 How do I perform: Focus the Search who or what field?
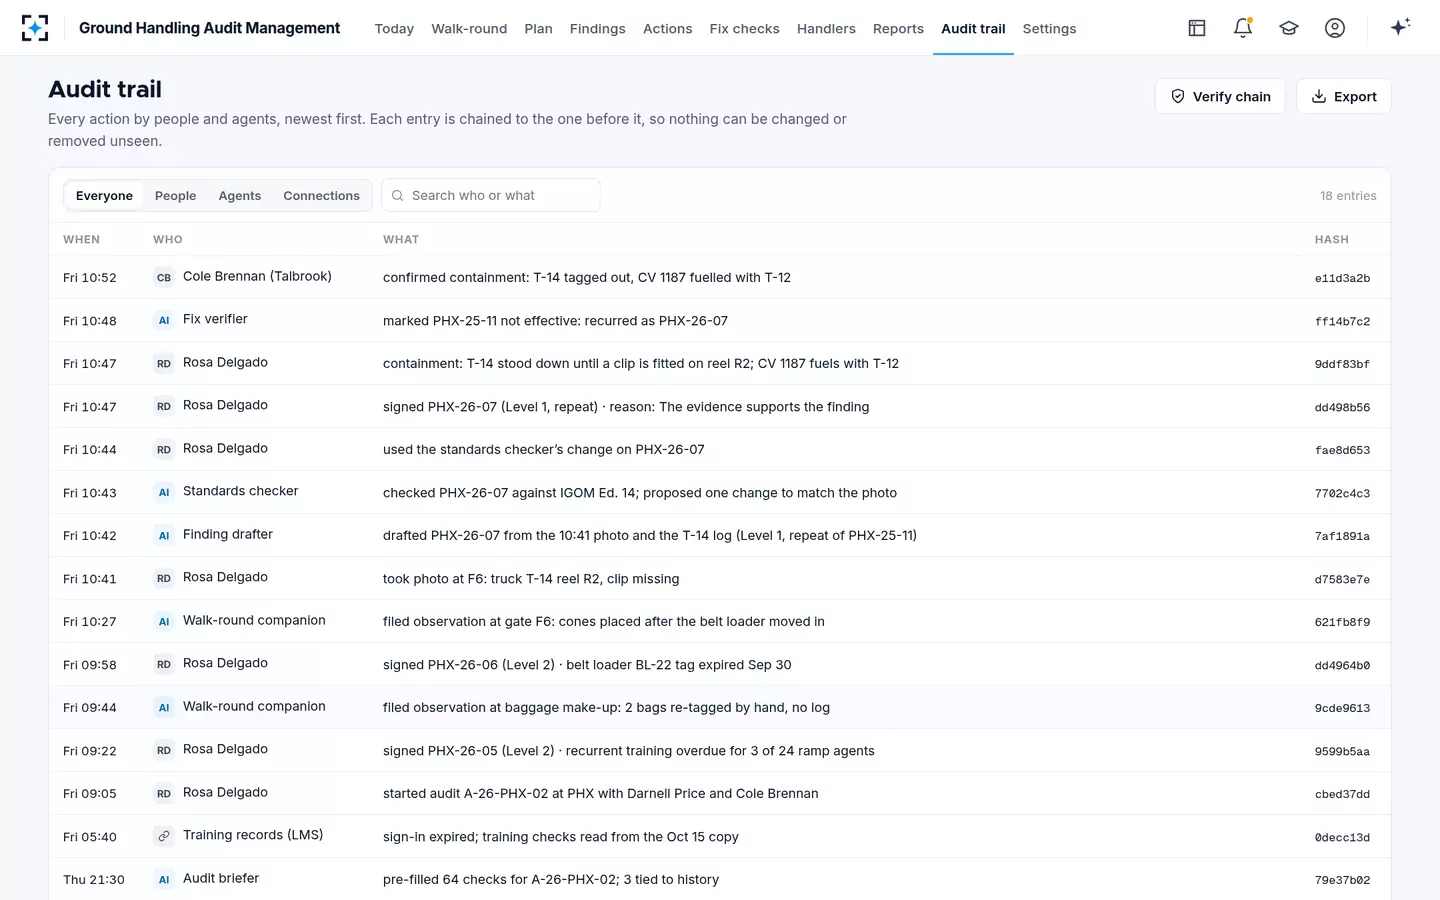491,195
